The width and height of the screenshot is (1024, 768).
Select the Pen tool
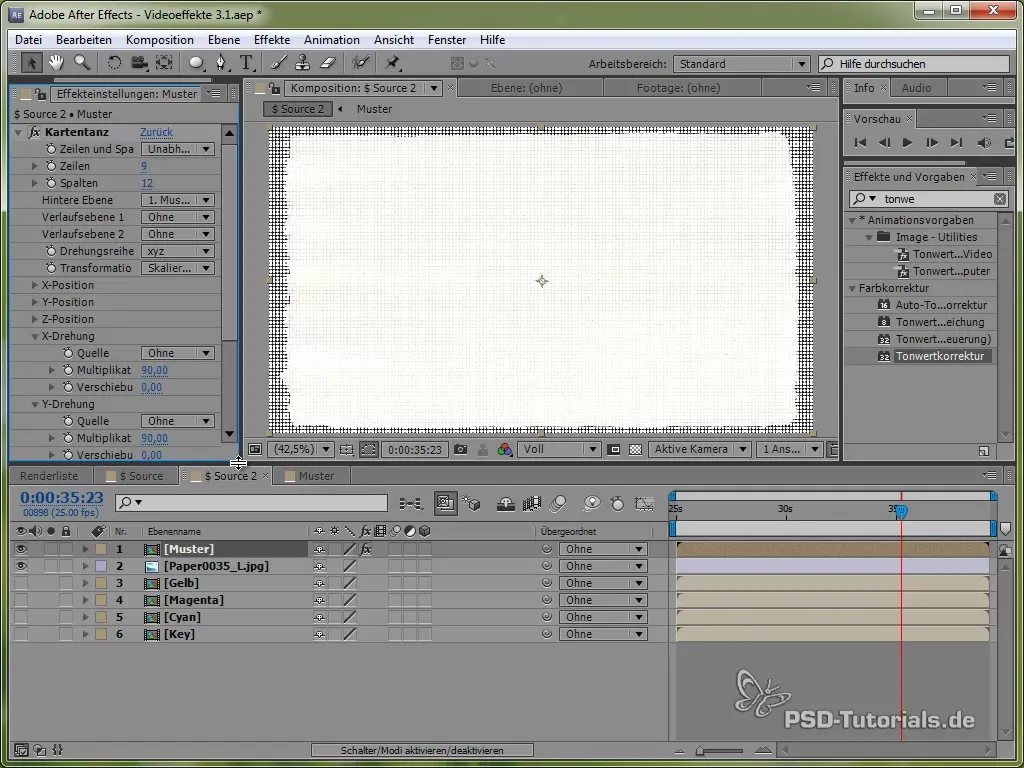pyautogui.click(x=221, y=63)
